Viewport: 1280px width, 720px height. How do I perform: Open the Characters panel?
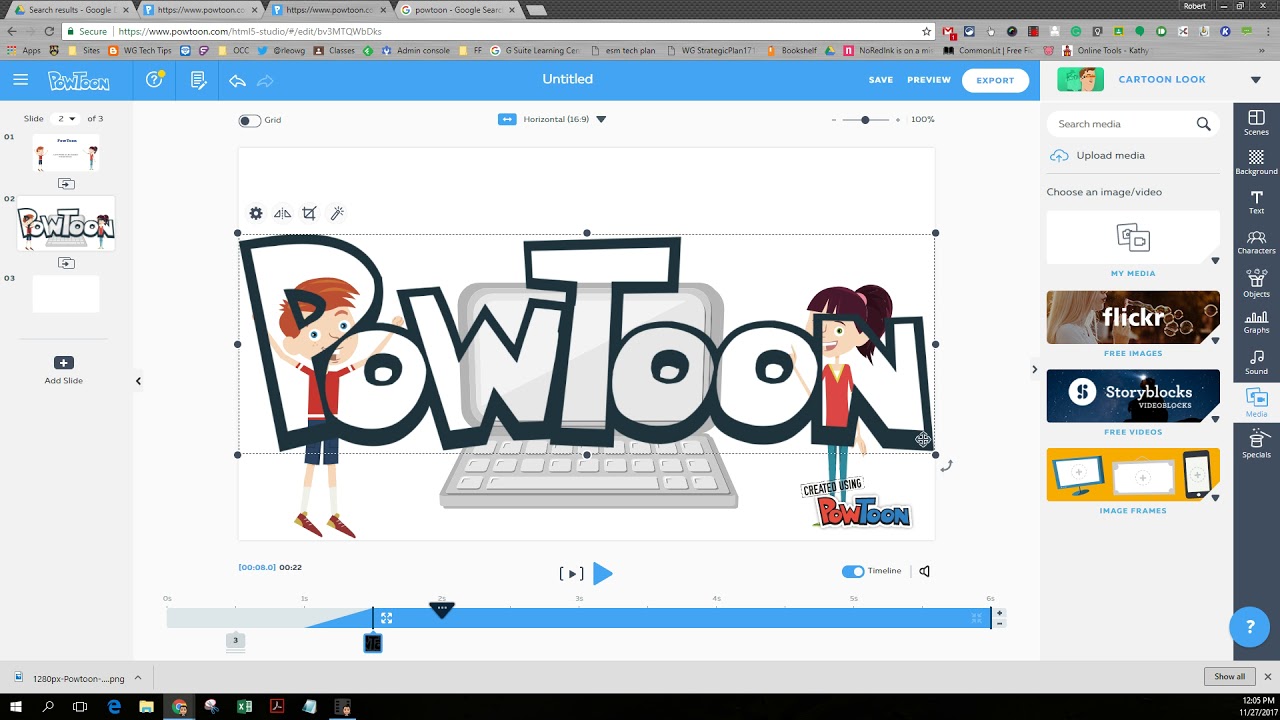[1256, 241]
